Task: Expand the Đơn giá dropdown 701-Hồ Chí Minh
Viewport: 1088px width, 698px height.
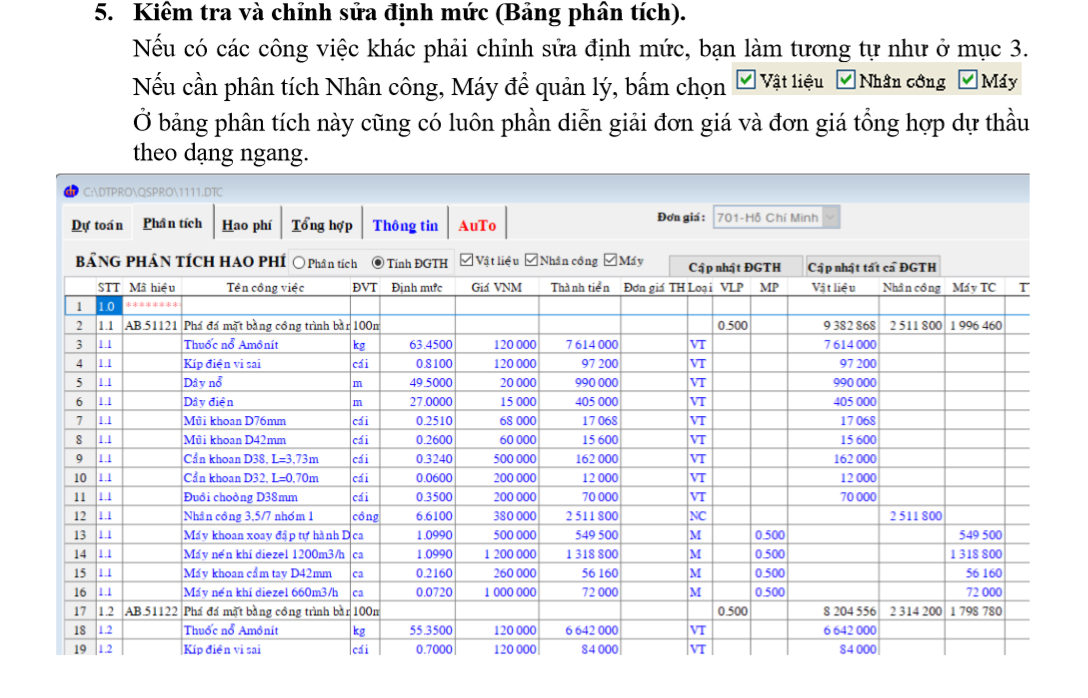Action: tap(831, 217)
